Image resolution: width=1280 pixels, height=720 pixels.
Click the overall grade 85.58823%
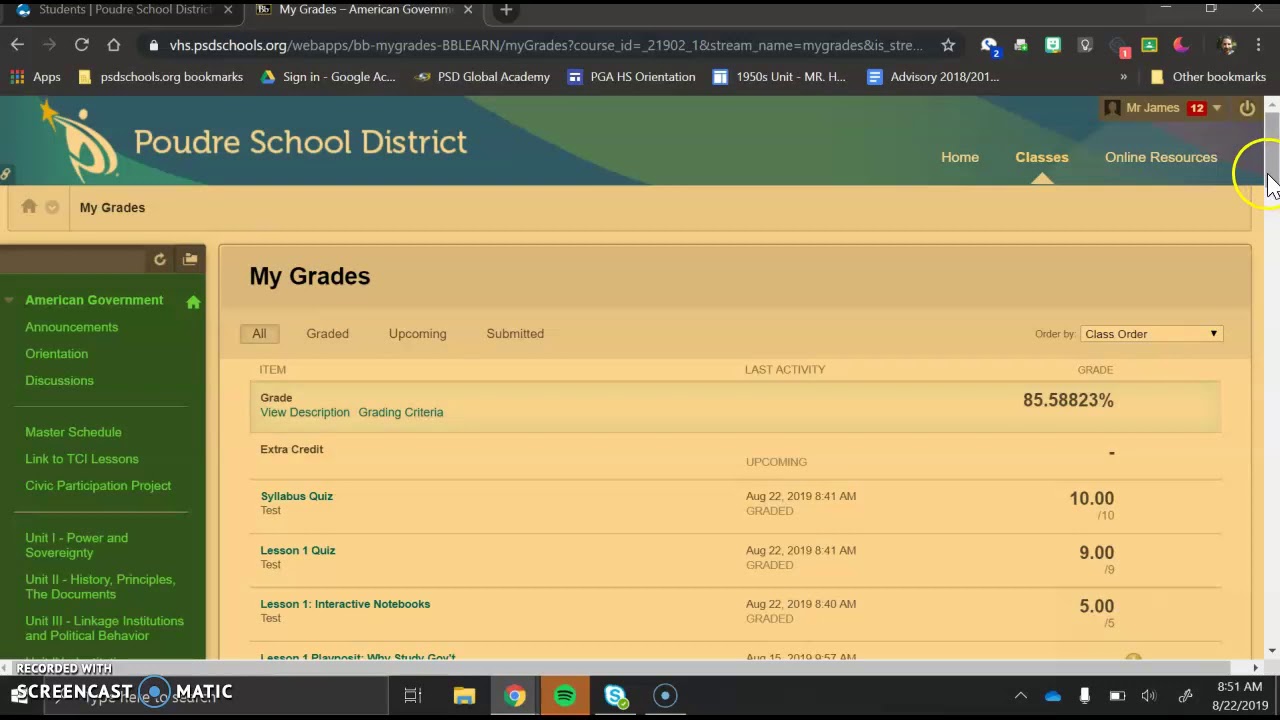1068,400
